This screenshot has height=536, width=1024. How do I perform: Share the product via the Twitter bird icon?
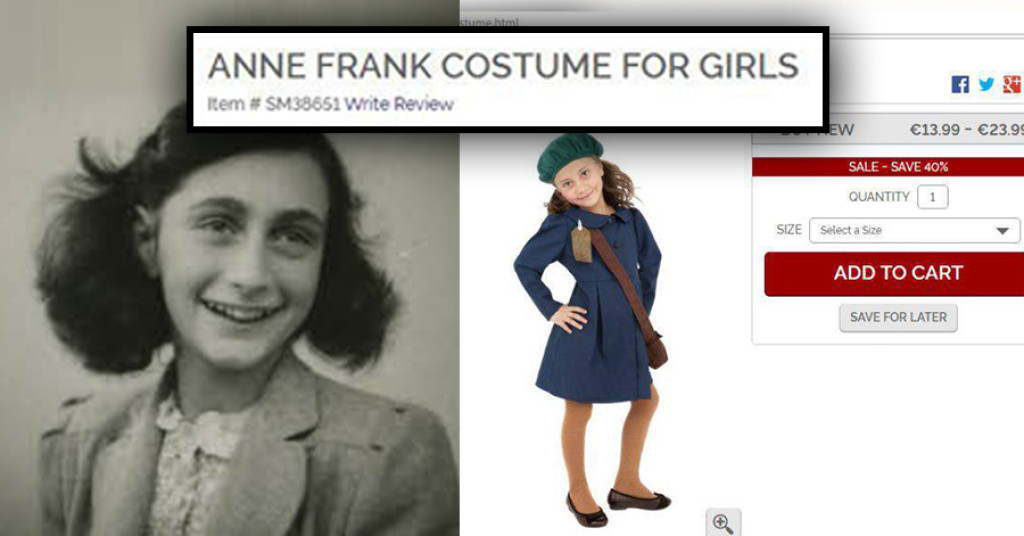tap(986, 84)
